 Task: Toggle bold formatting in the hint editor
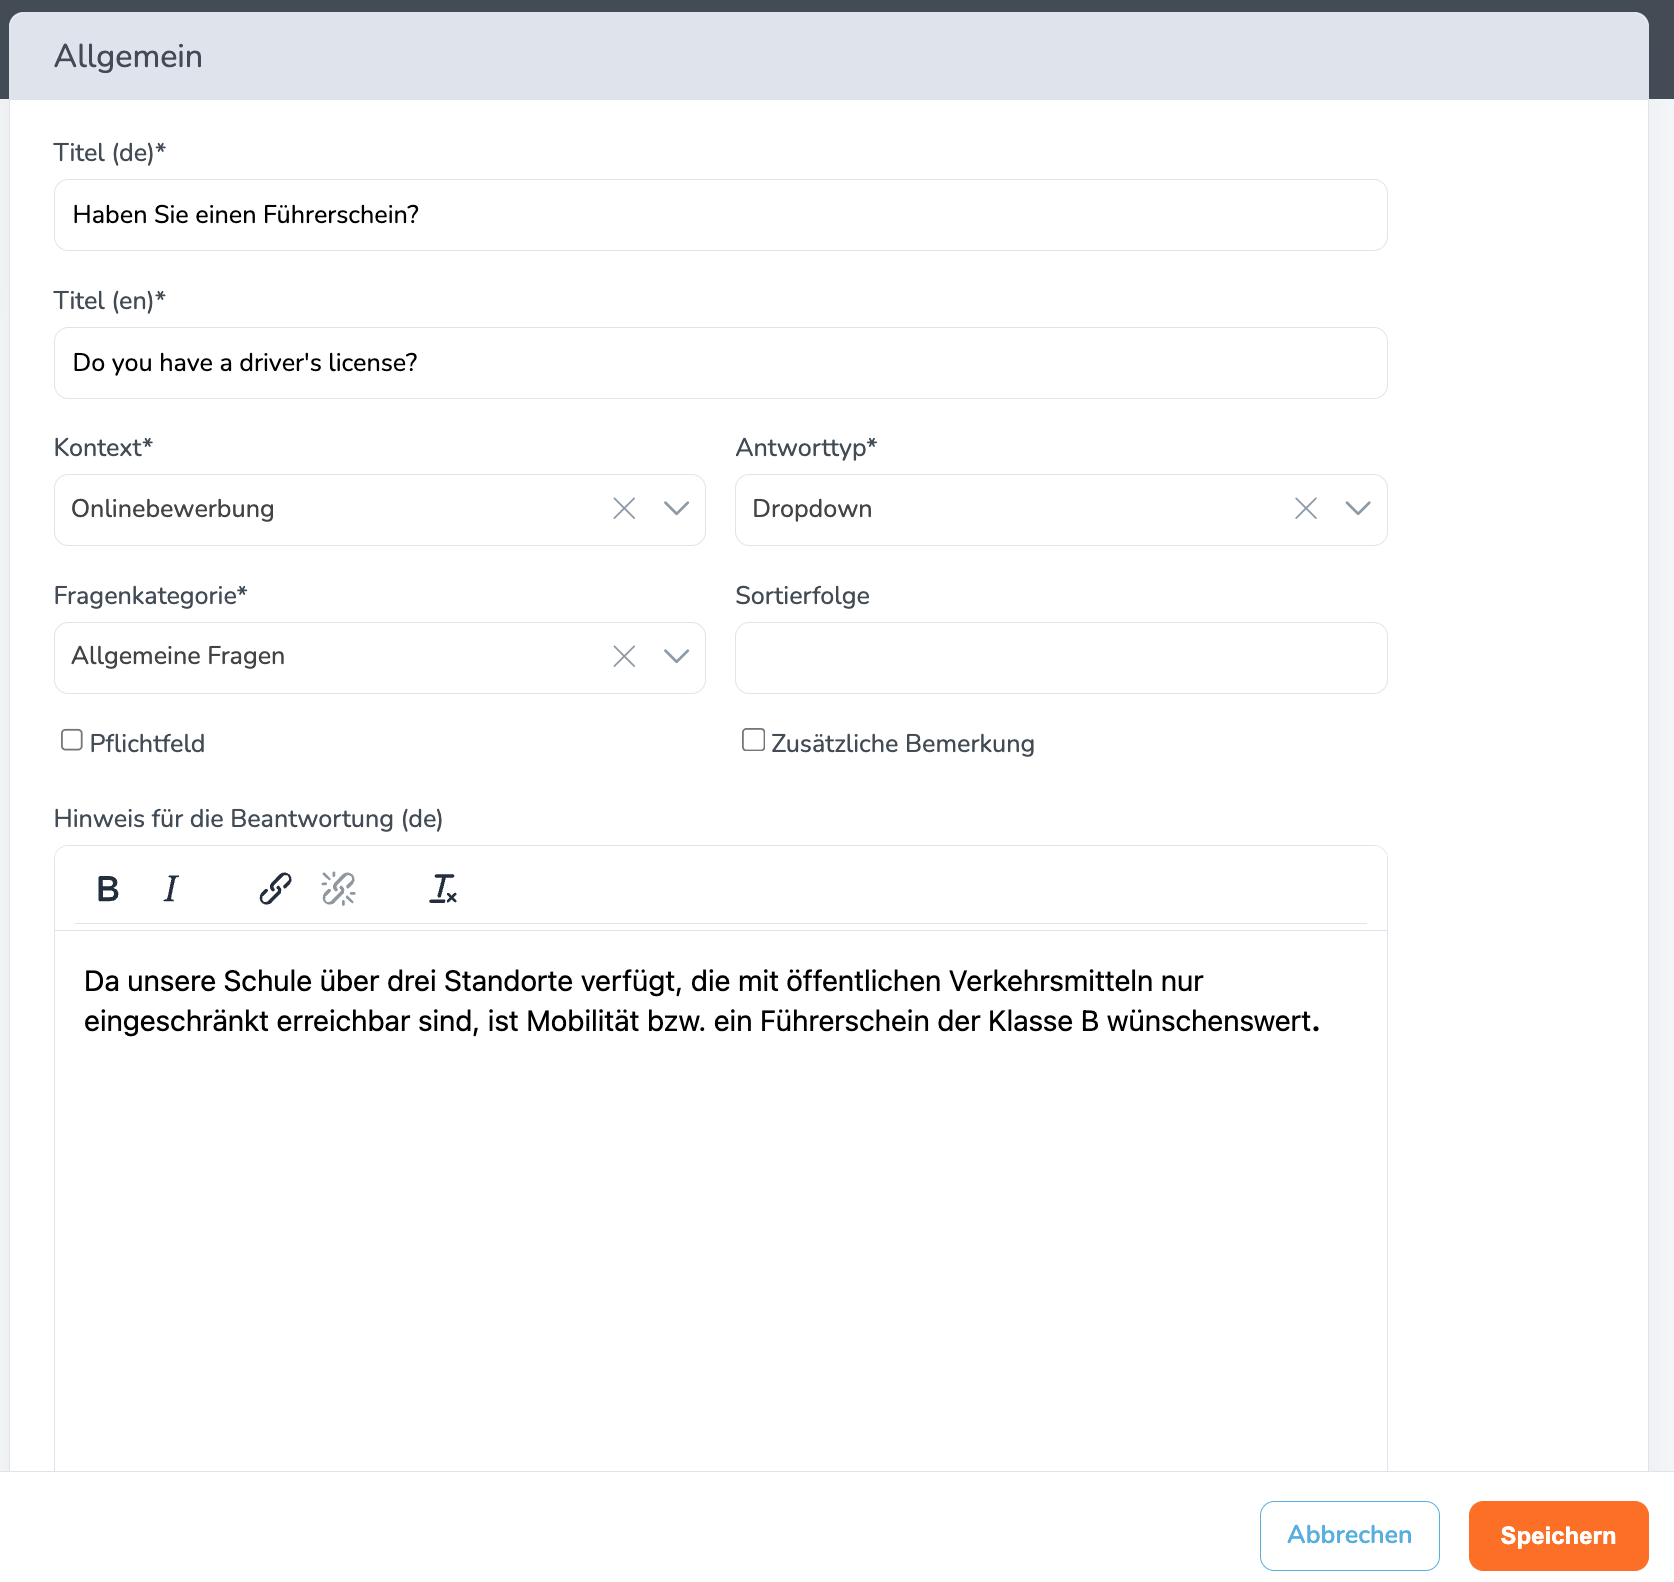point(106,888)
